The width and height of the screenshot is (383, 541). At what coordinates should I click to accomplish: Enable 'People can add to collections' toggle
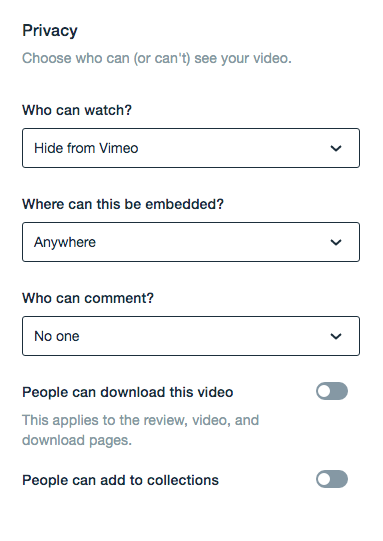pyautogui.click(x=332, y=479)
